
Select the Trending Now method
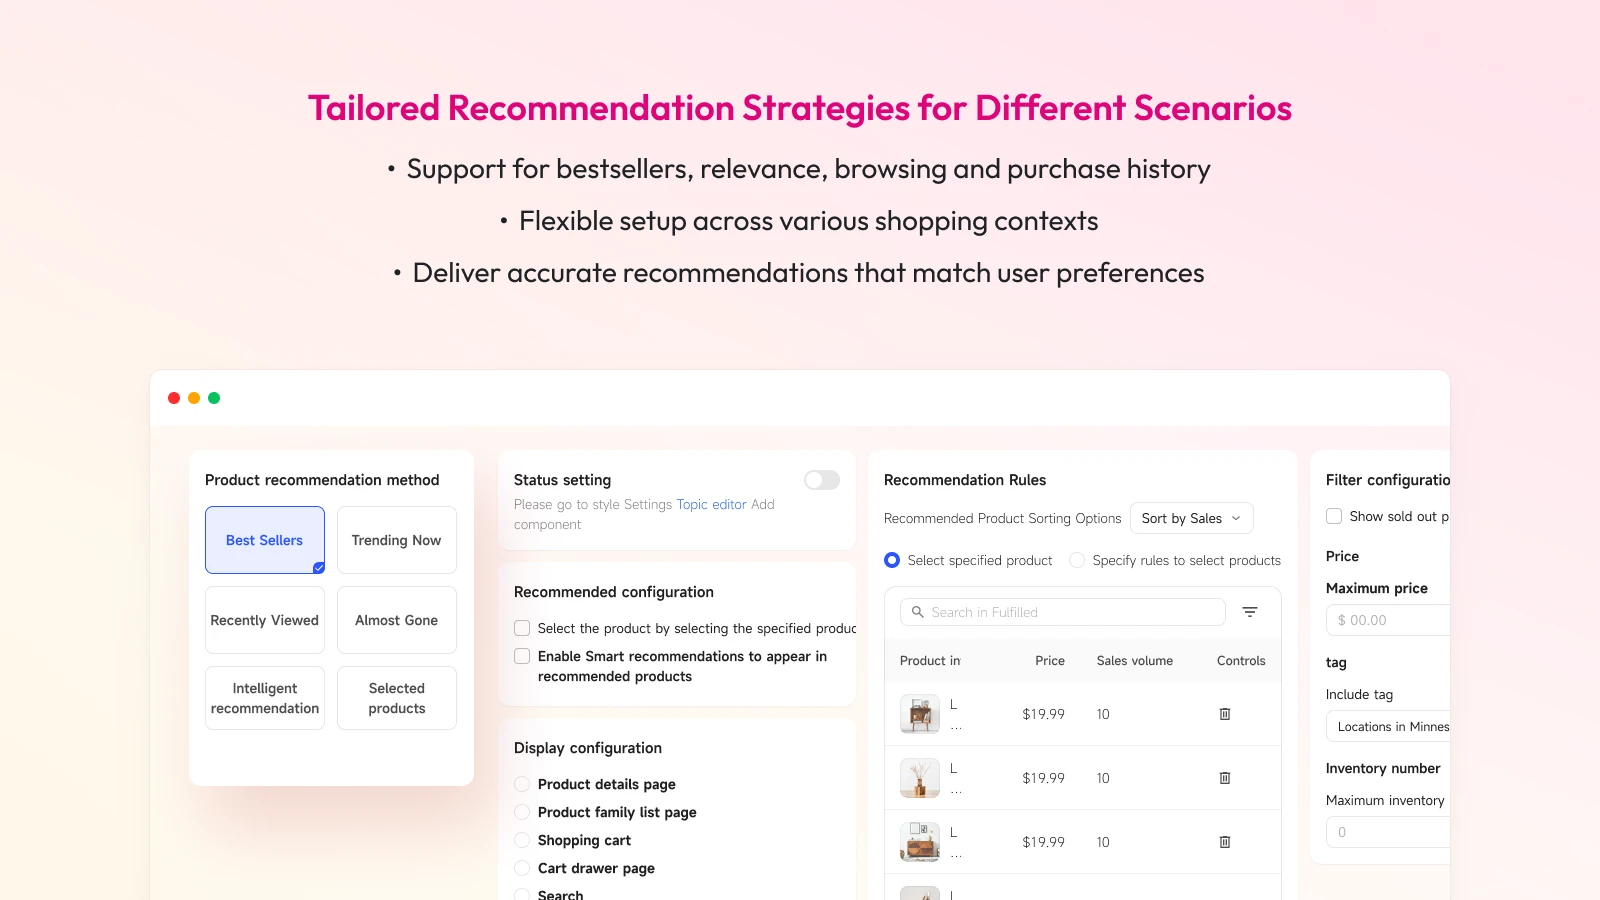397,540
